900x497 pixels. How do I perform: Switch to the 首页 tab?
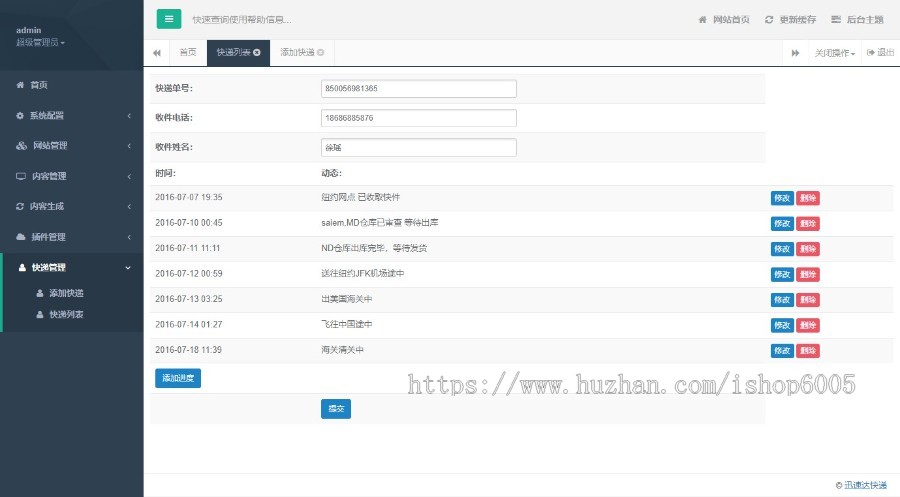[x=188, y=52]
